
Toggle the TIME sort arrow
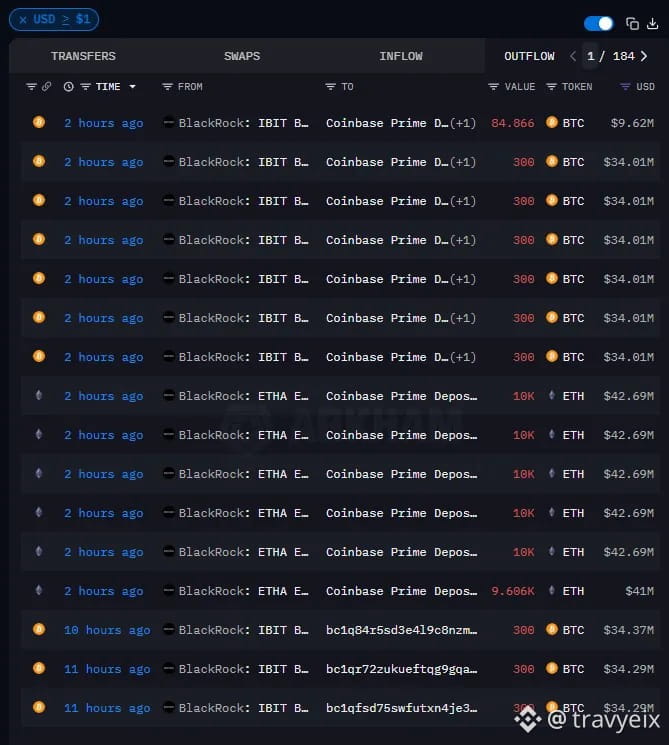pos(133,86)
